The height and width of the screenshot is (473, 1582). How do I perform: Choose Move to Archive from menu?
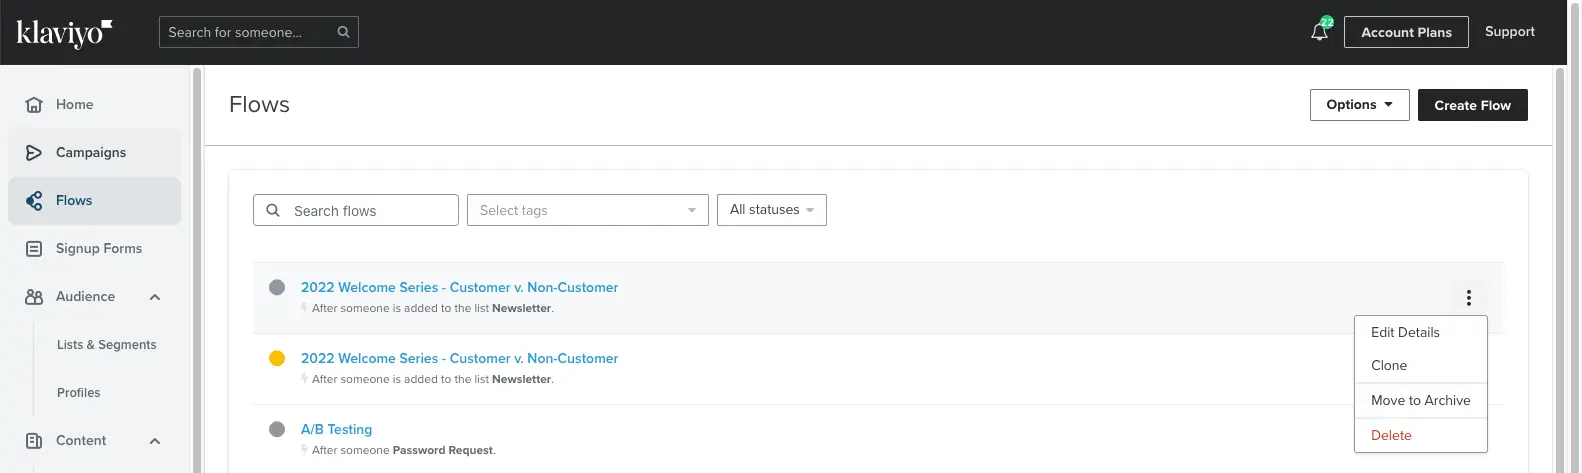click(1420, 400)
